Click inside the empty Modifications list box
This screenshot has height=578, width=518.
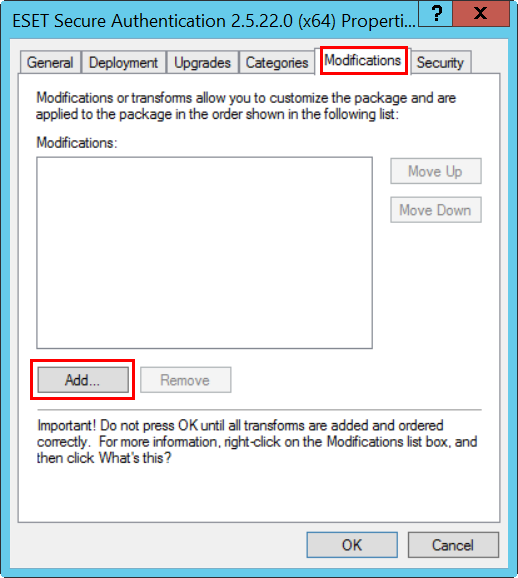click(x=205, y=253)
